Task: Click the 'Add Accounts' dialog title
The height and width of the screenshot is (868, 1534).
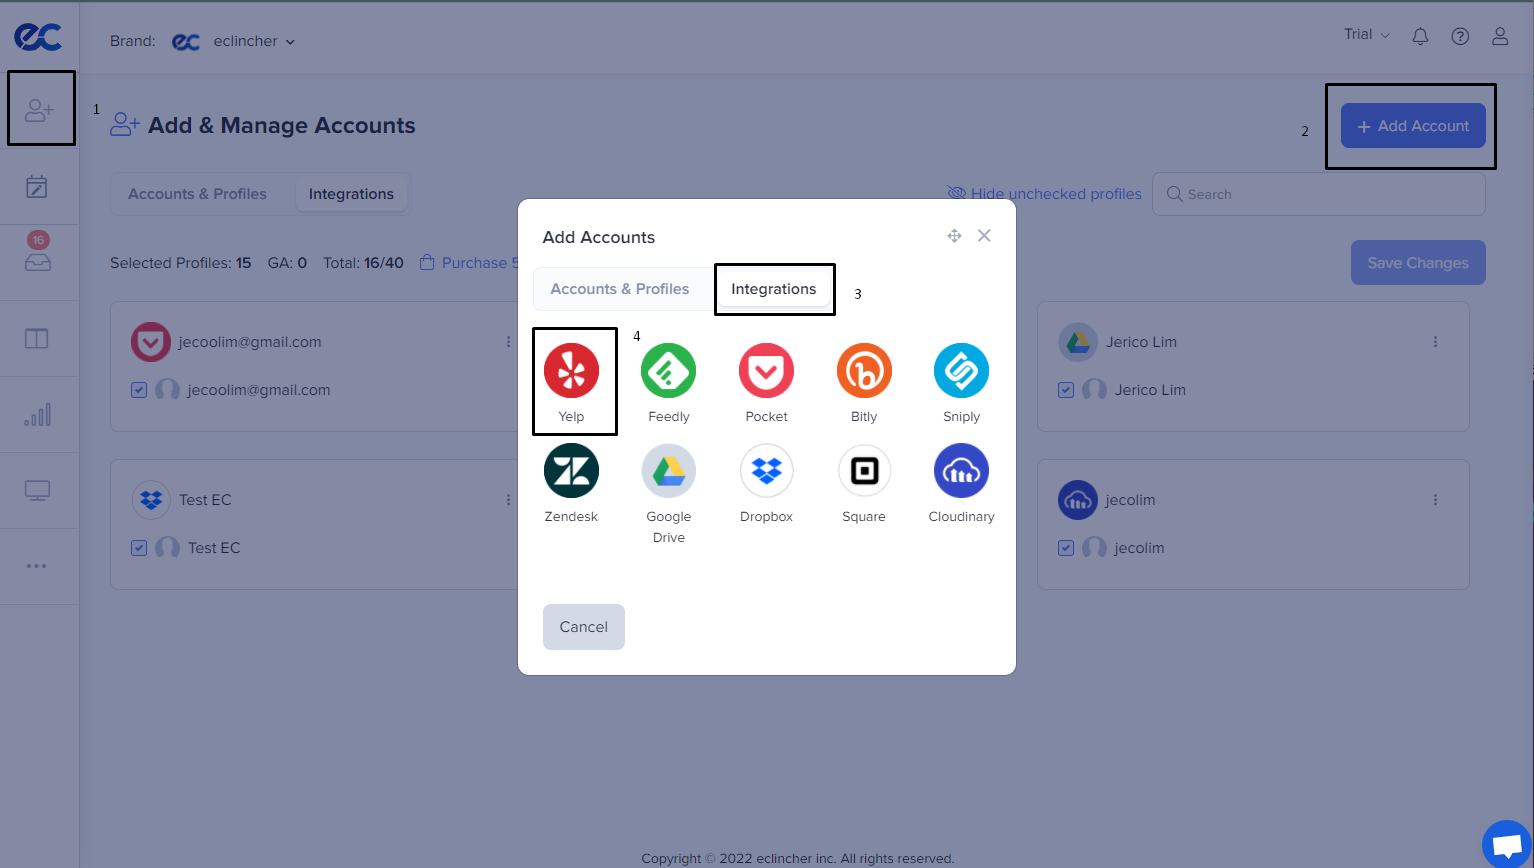Action: 599,237
